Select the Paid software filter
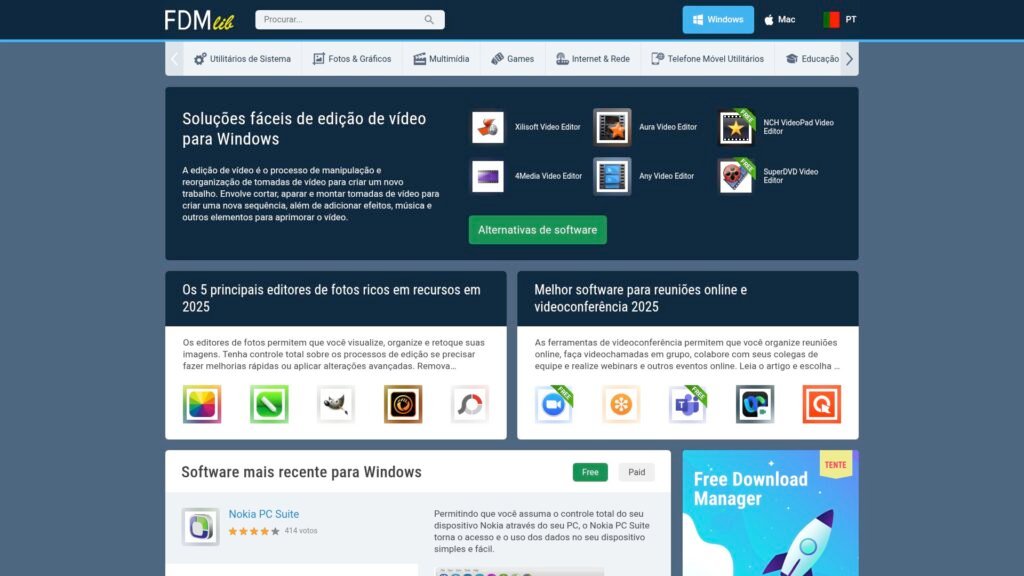This screenshot has height=576, width=1024. tap(637, 472)
